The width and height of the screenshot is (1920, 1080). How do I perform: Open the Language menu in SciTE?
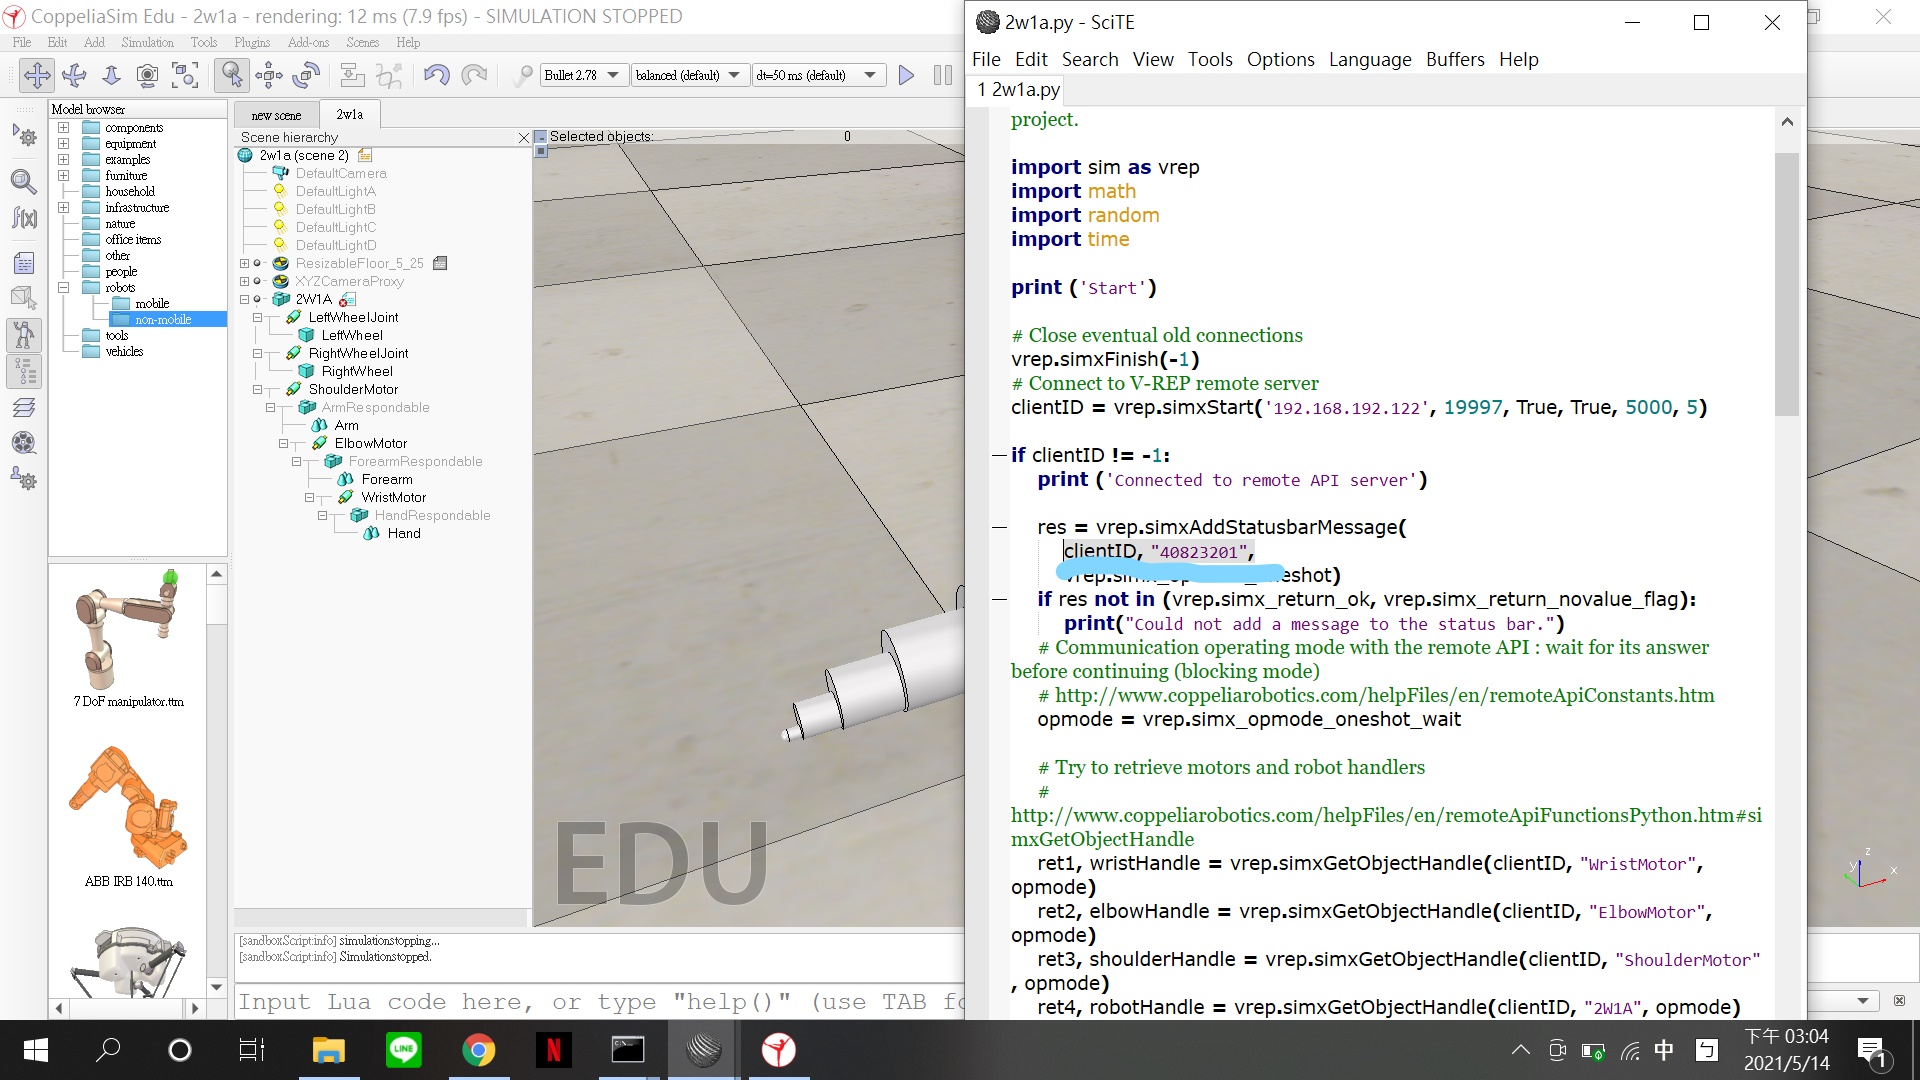click(x=1369, y=60)
